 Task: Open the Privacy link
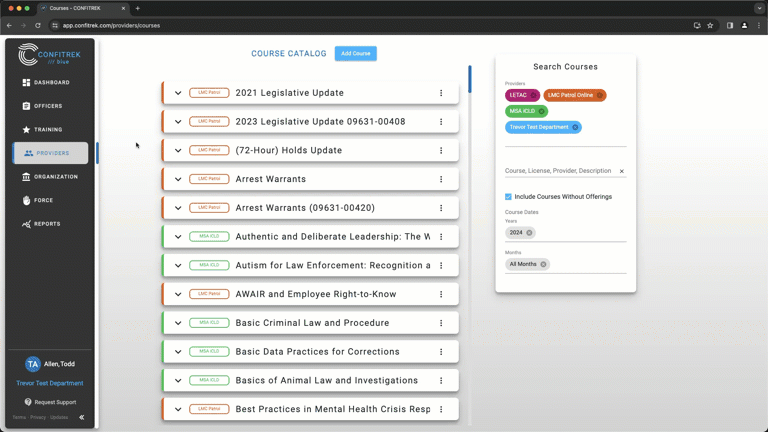tap(38, 417)
